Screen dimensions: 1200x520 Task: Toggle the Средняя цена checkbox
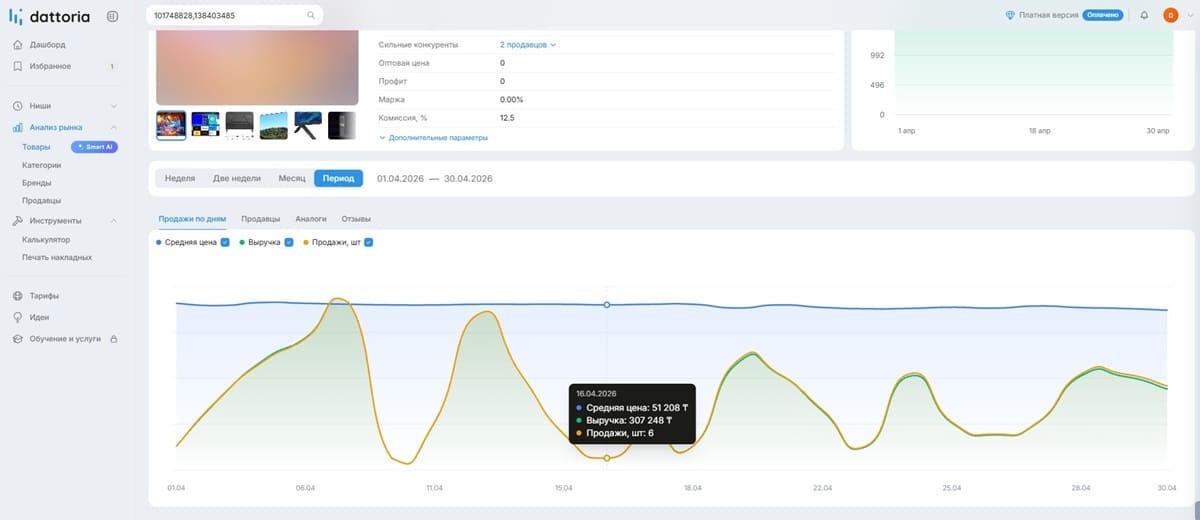point(225,242)
